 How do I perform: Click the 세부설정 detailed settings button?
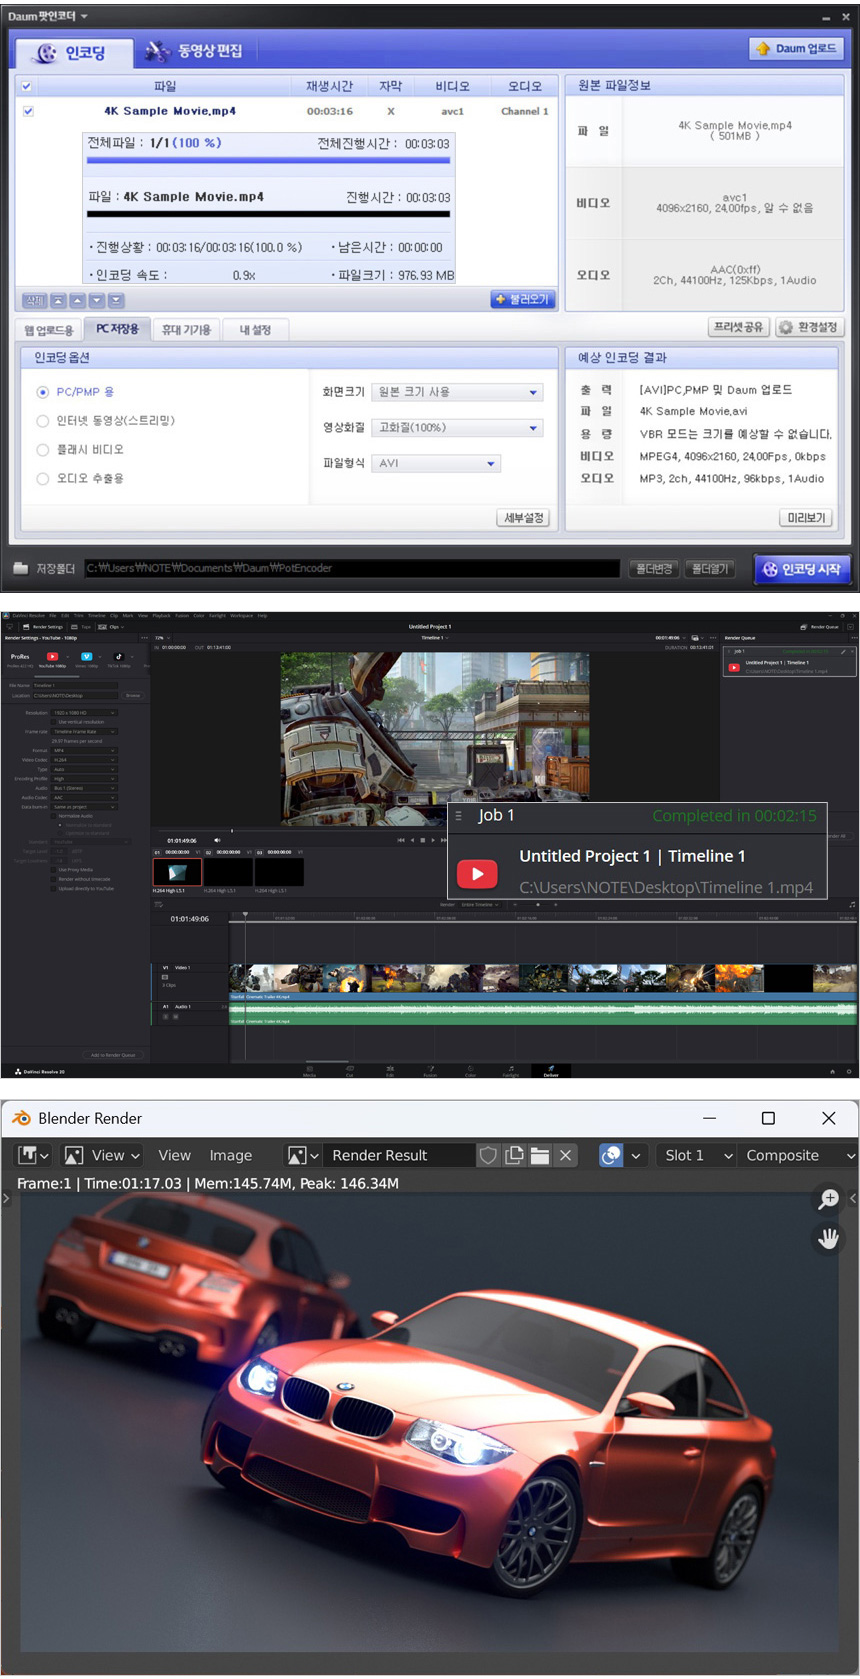pos(523,517)
